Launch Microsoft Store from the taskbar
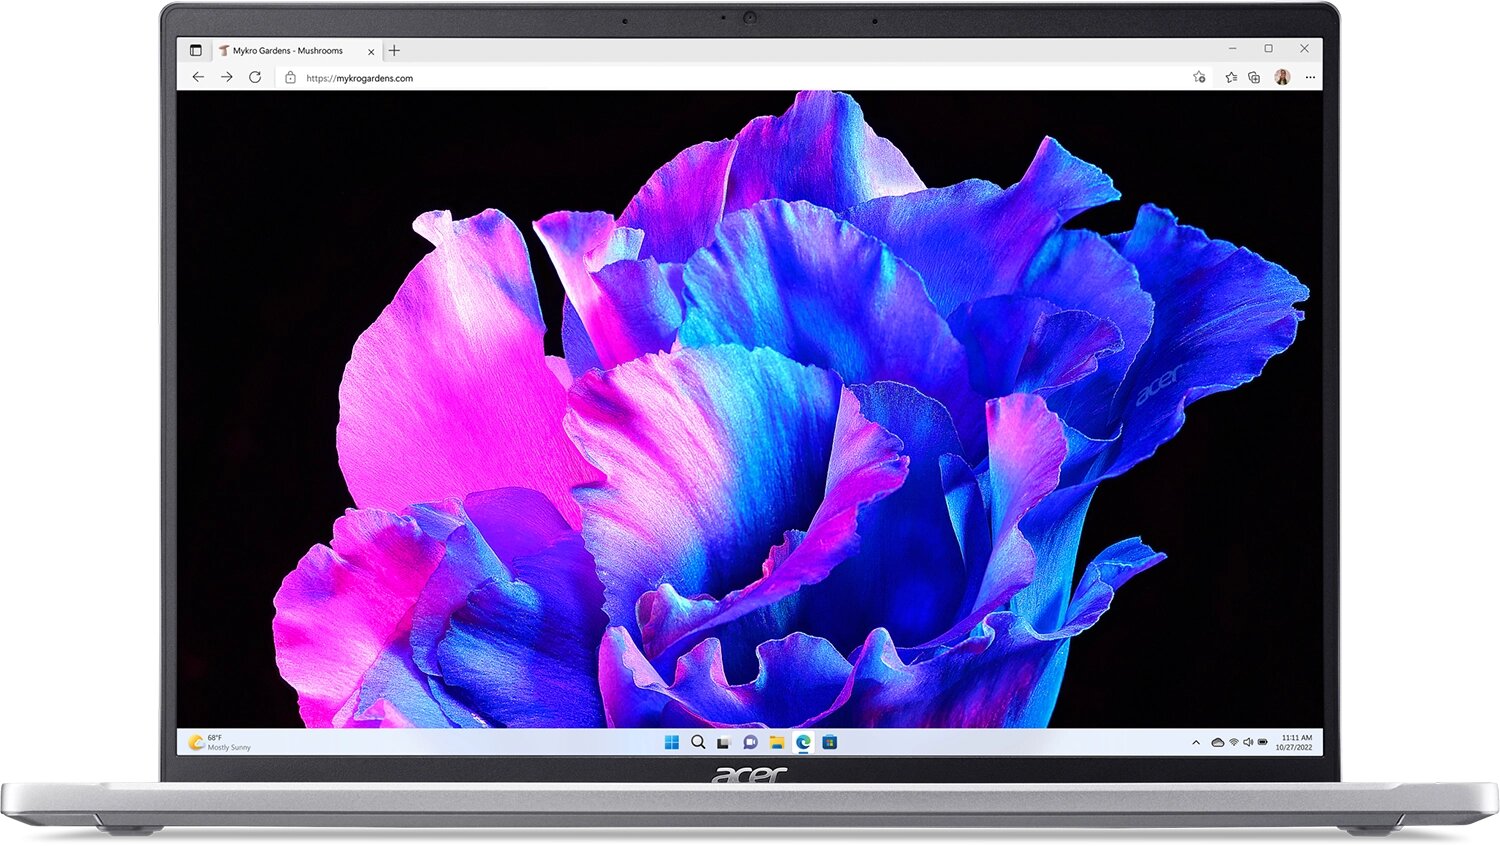Screen dimensions: 1500x846 point(831,742)
